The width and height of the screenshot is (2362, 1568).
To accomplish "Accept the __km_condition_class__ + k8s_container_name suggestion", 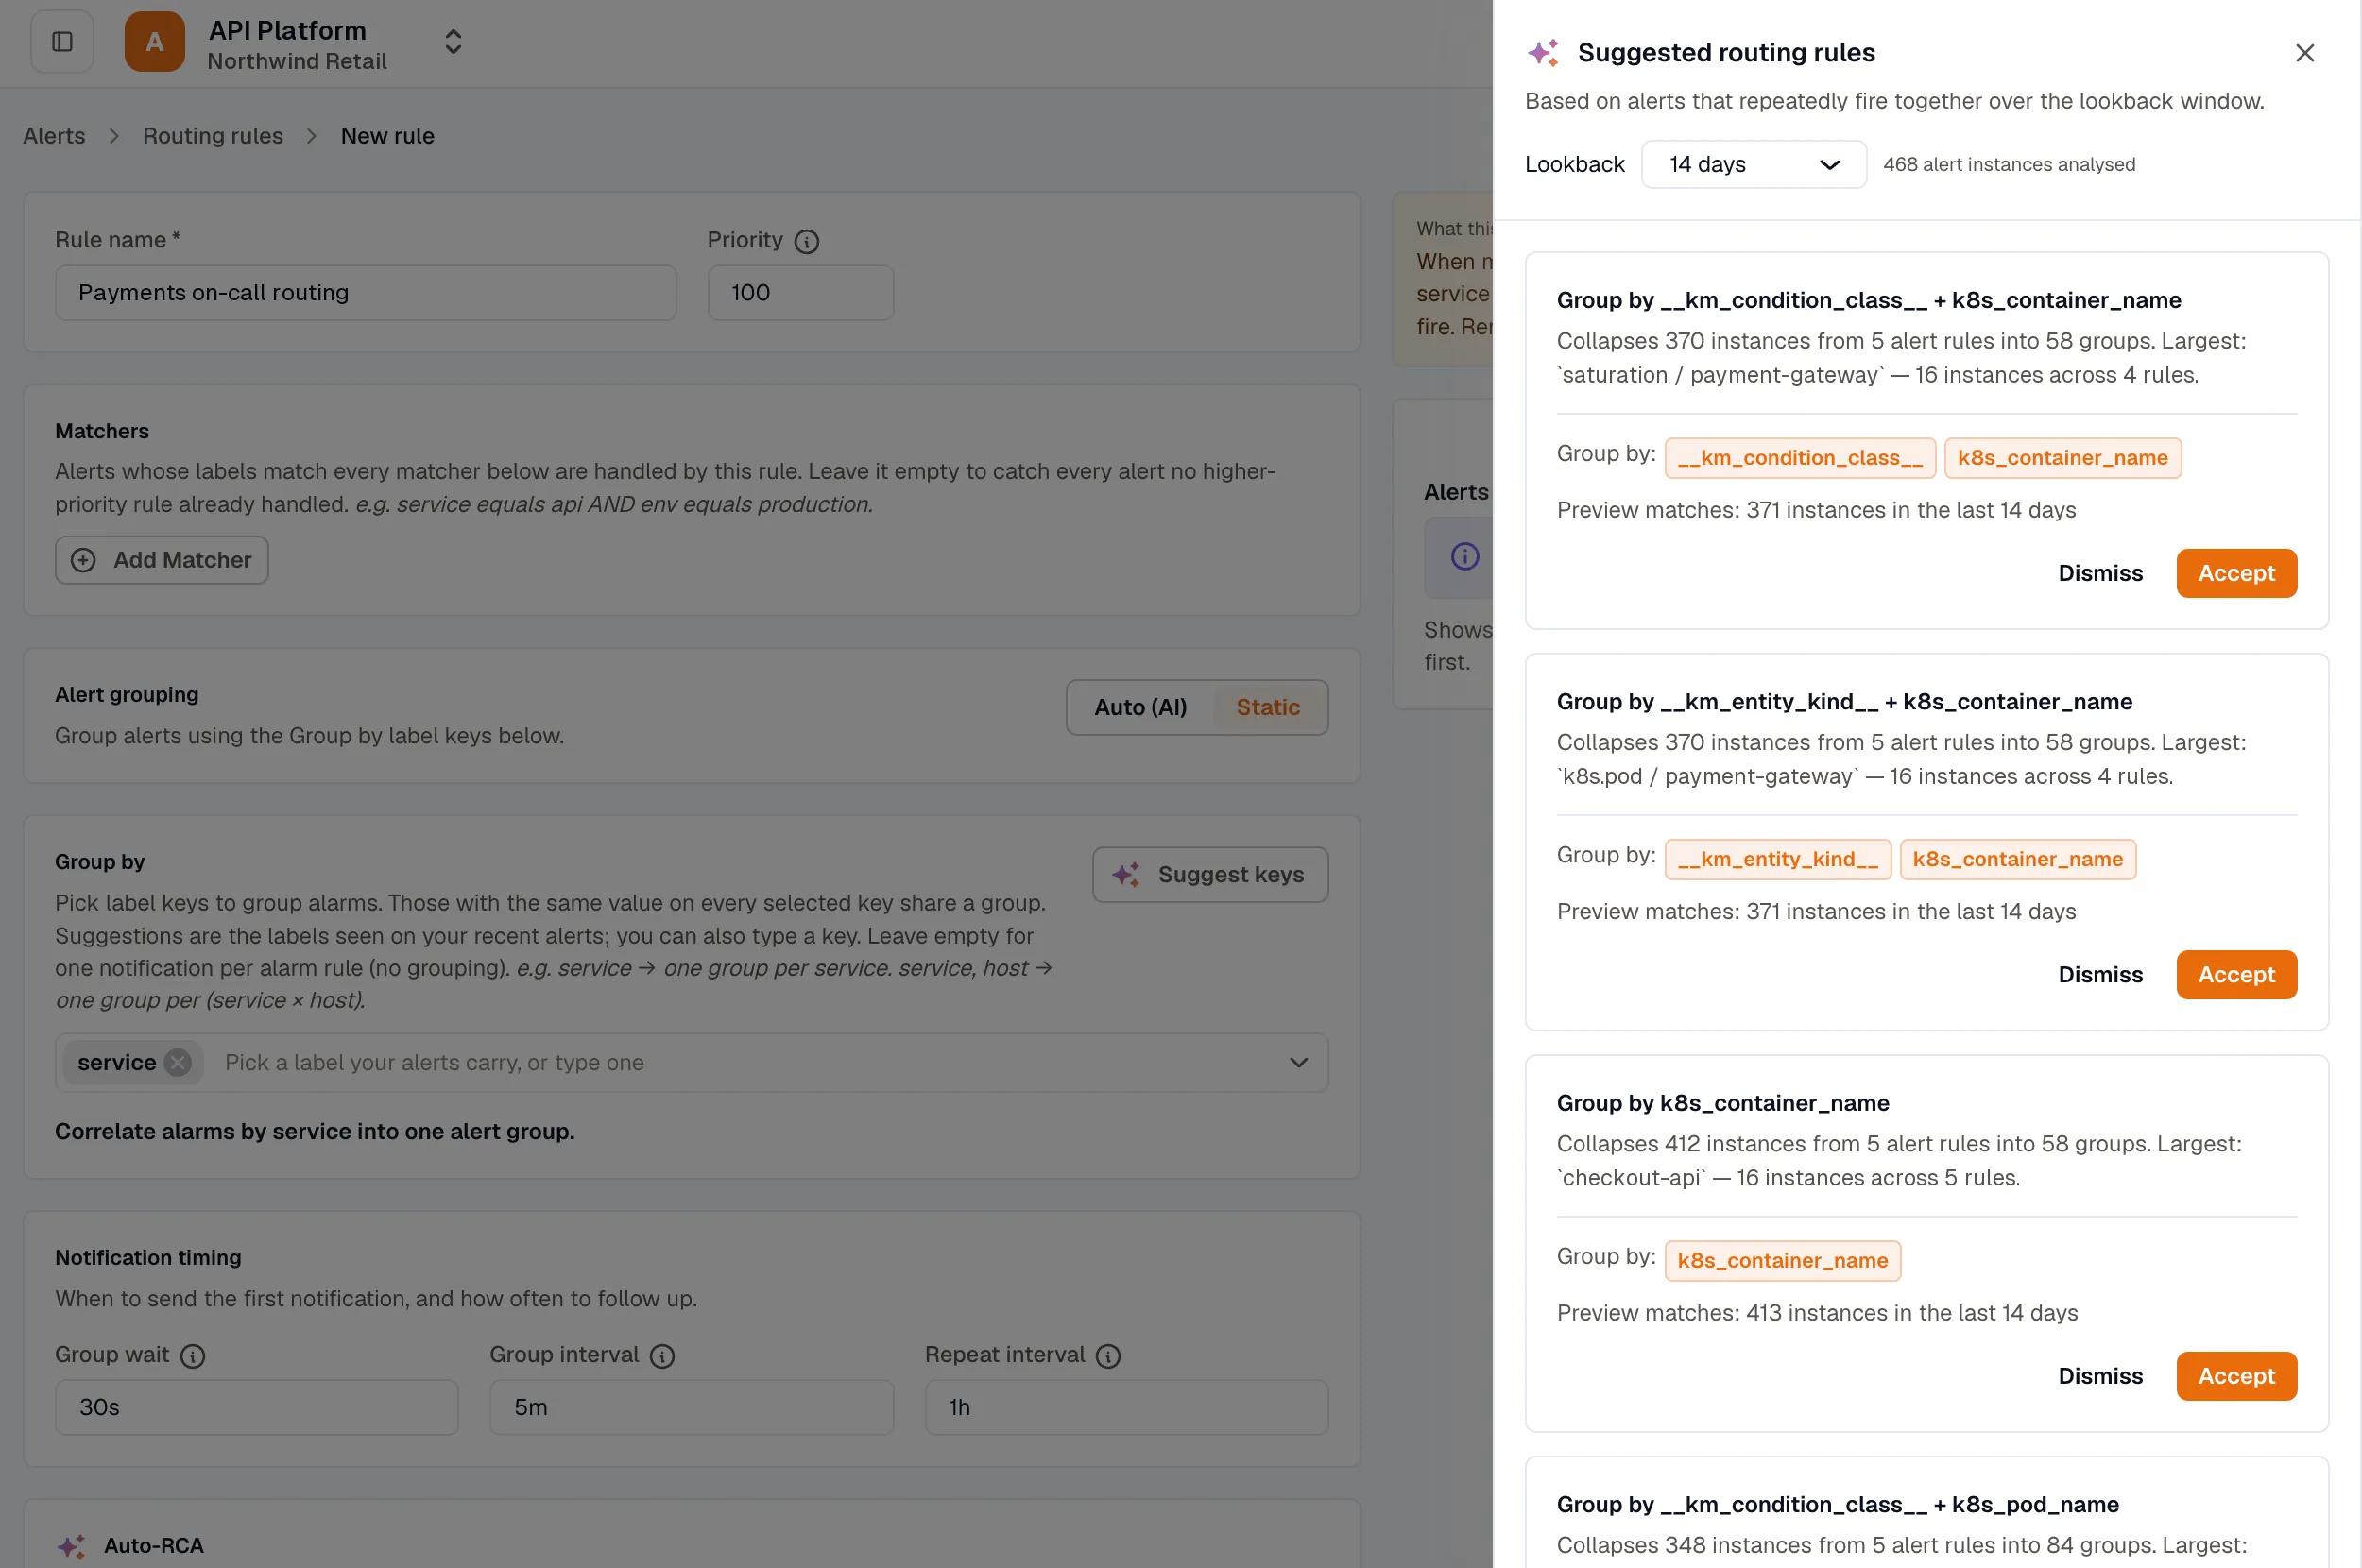I will 2236,573.
